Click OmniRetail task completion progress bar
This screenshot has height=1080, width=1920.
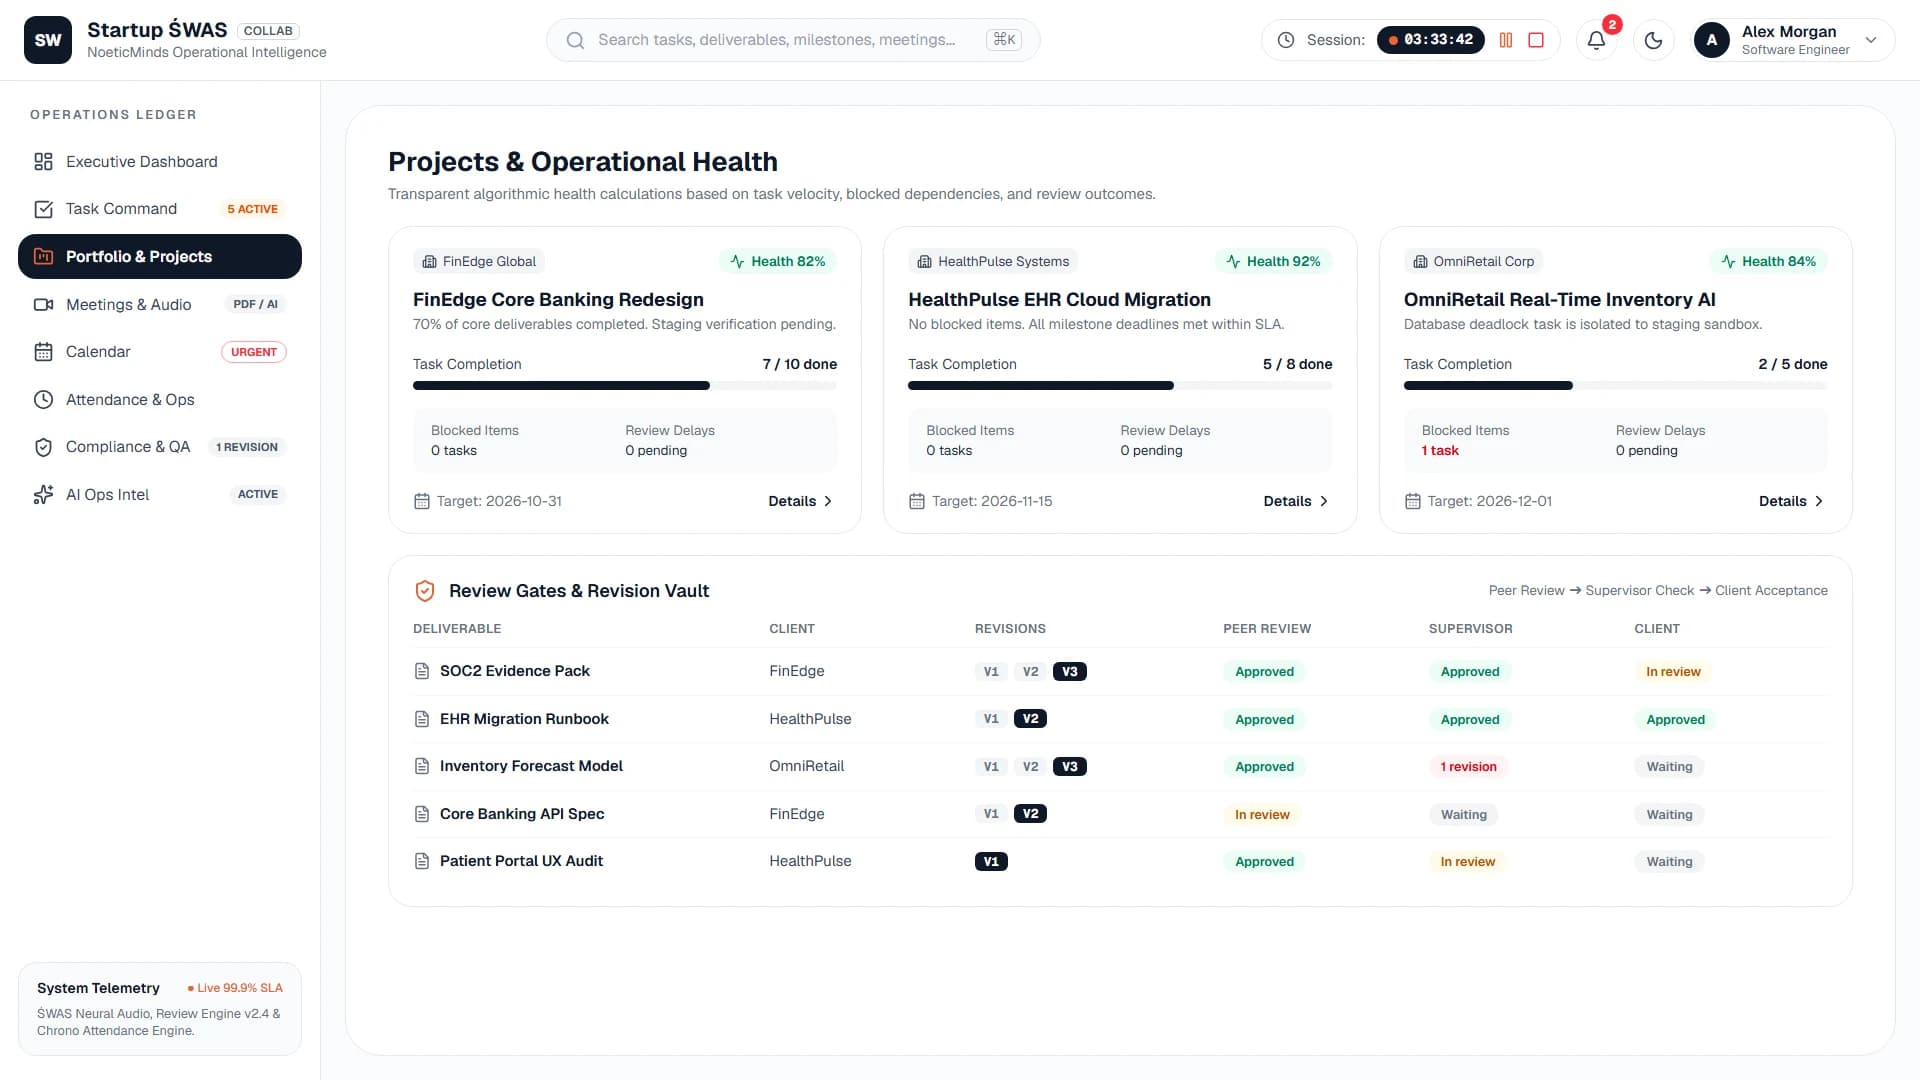click(1615, 386)
